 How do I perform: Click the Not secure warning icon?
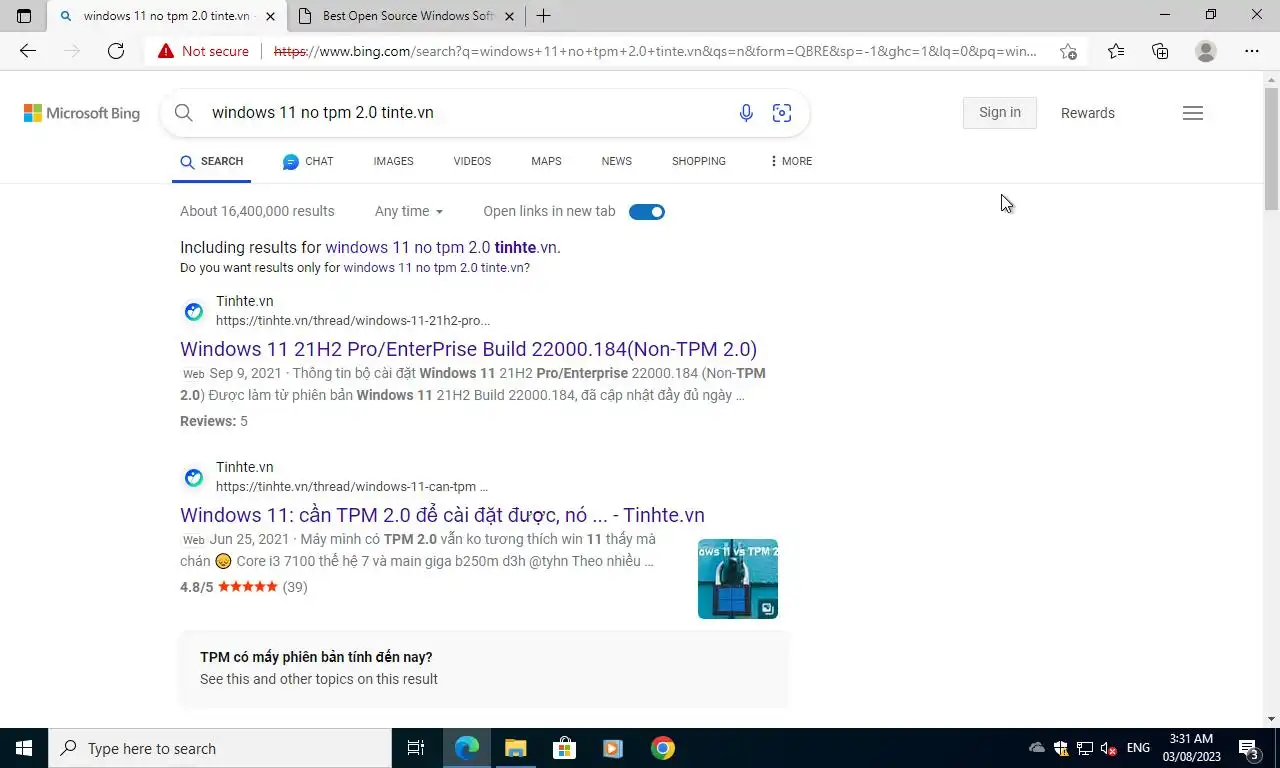pyautogui.click(x=165, y=51)
